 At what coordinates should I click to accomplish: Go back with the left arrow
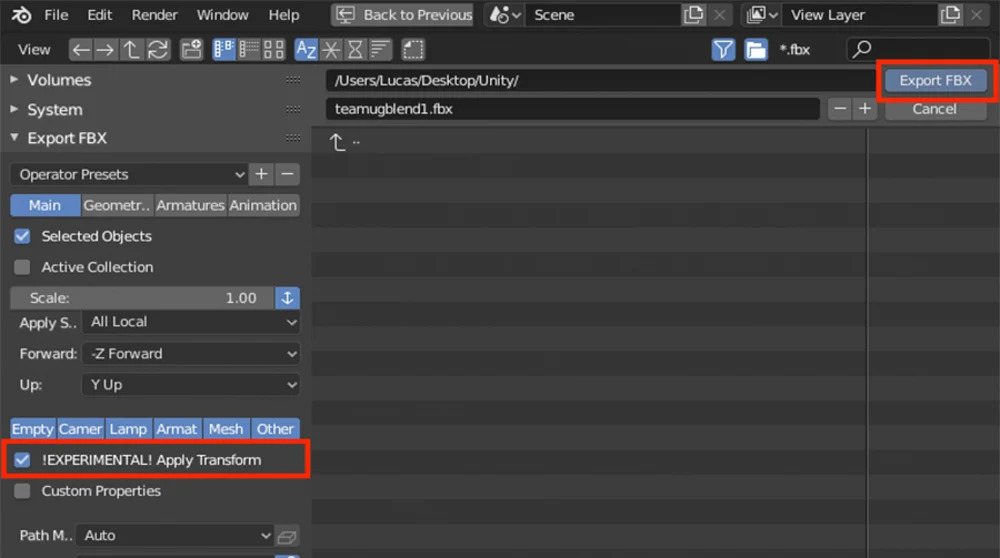(x=80, y=50)
